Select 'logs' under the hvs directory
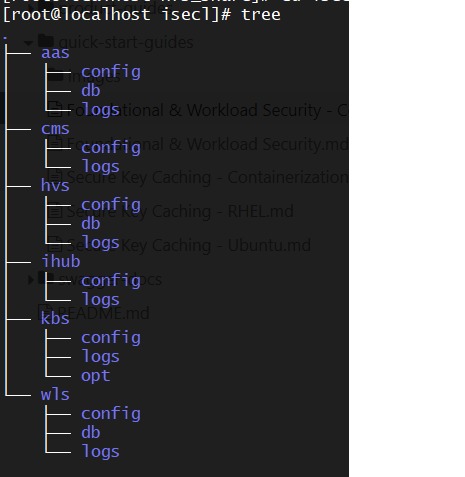 [100, 242]
